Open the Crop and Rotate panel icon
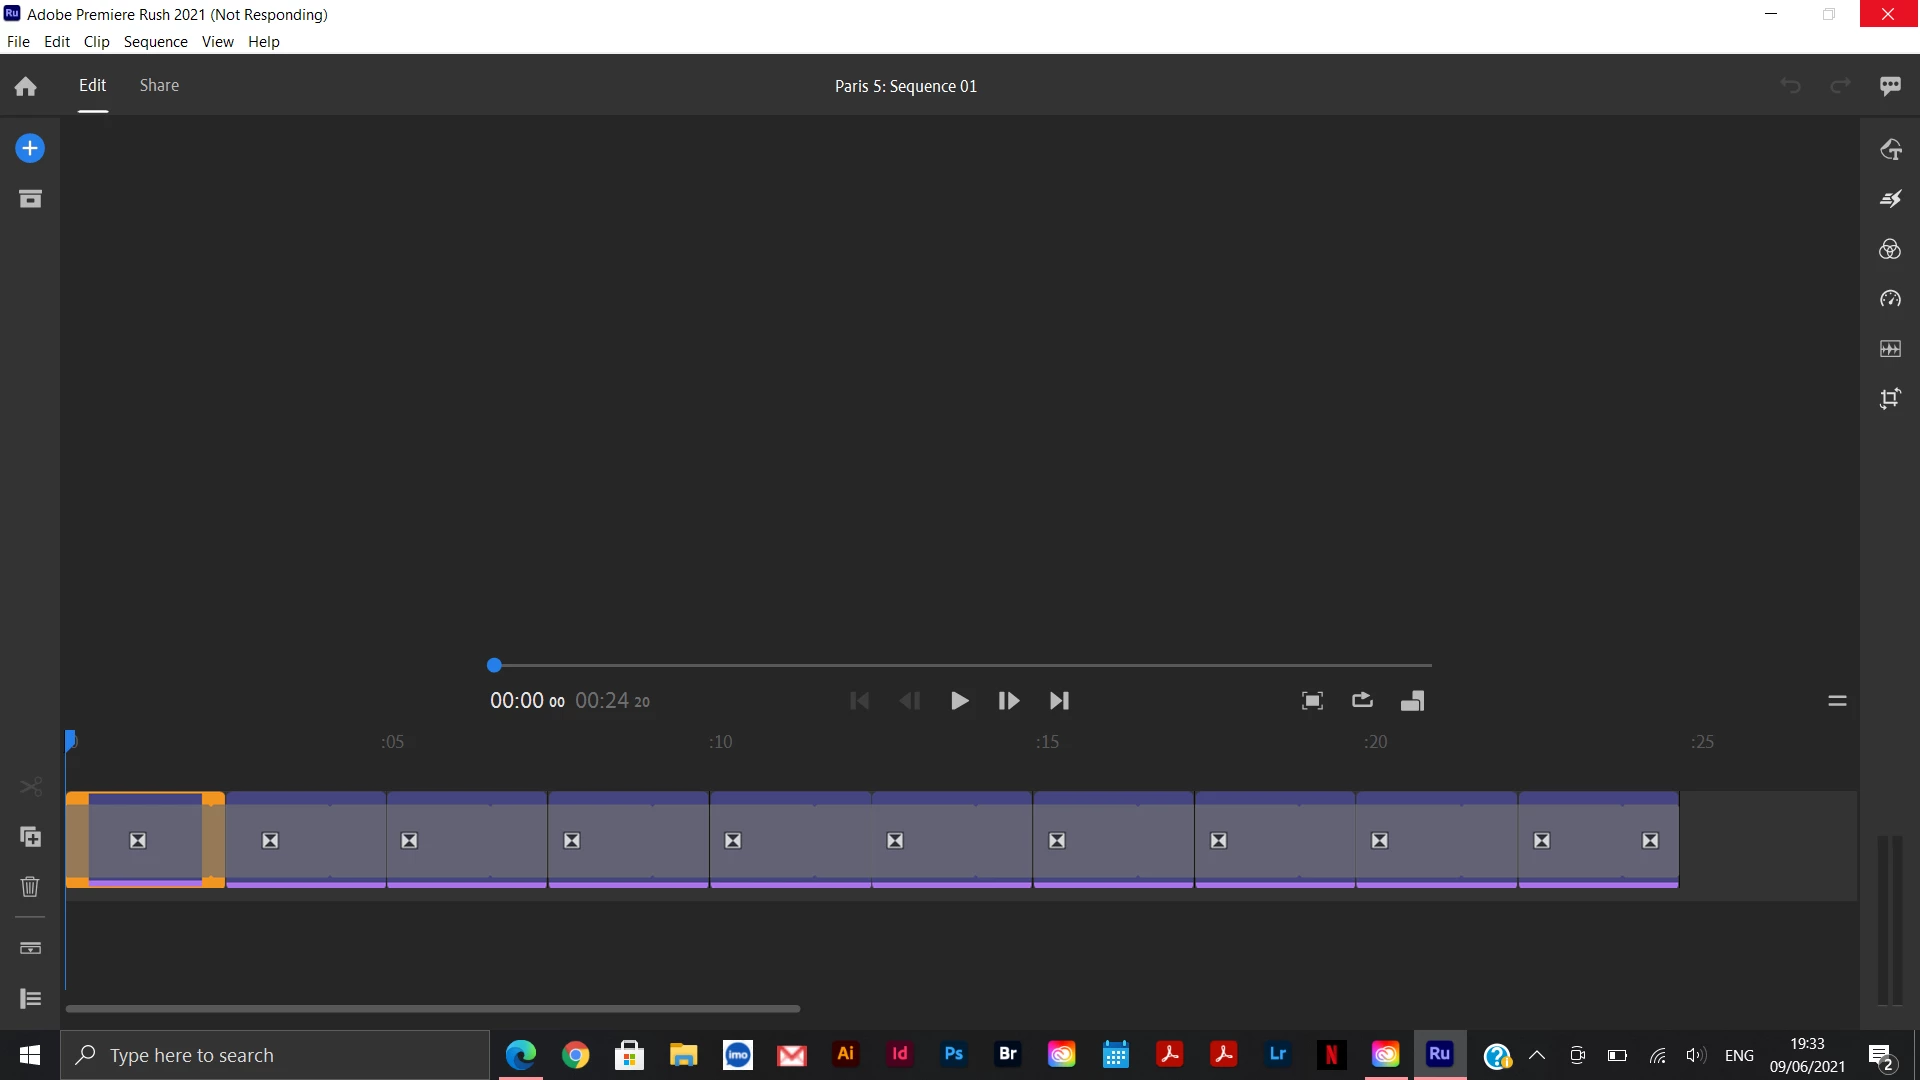 pyautogui.click(x=1890, y=399)
